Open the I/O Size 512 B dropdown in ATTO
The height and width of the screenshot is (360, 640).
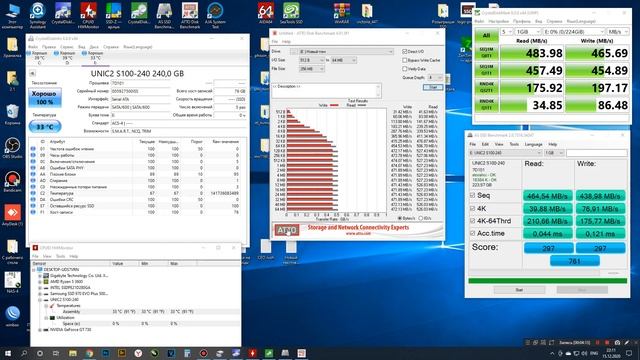[x=312, y=60]
